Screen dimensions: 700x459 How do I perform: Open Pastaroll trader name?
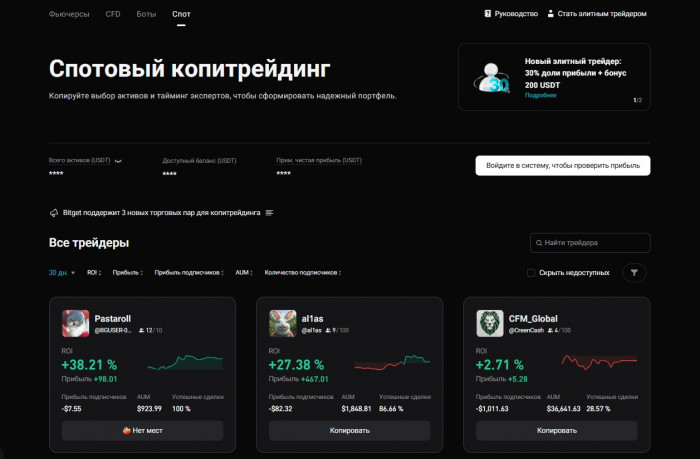[x=112, y=318]
